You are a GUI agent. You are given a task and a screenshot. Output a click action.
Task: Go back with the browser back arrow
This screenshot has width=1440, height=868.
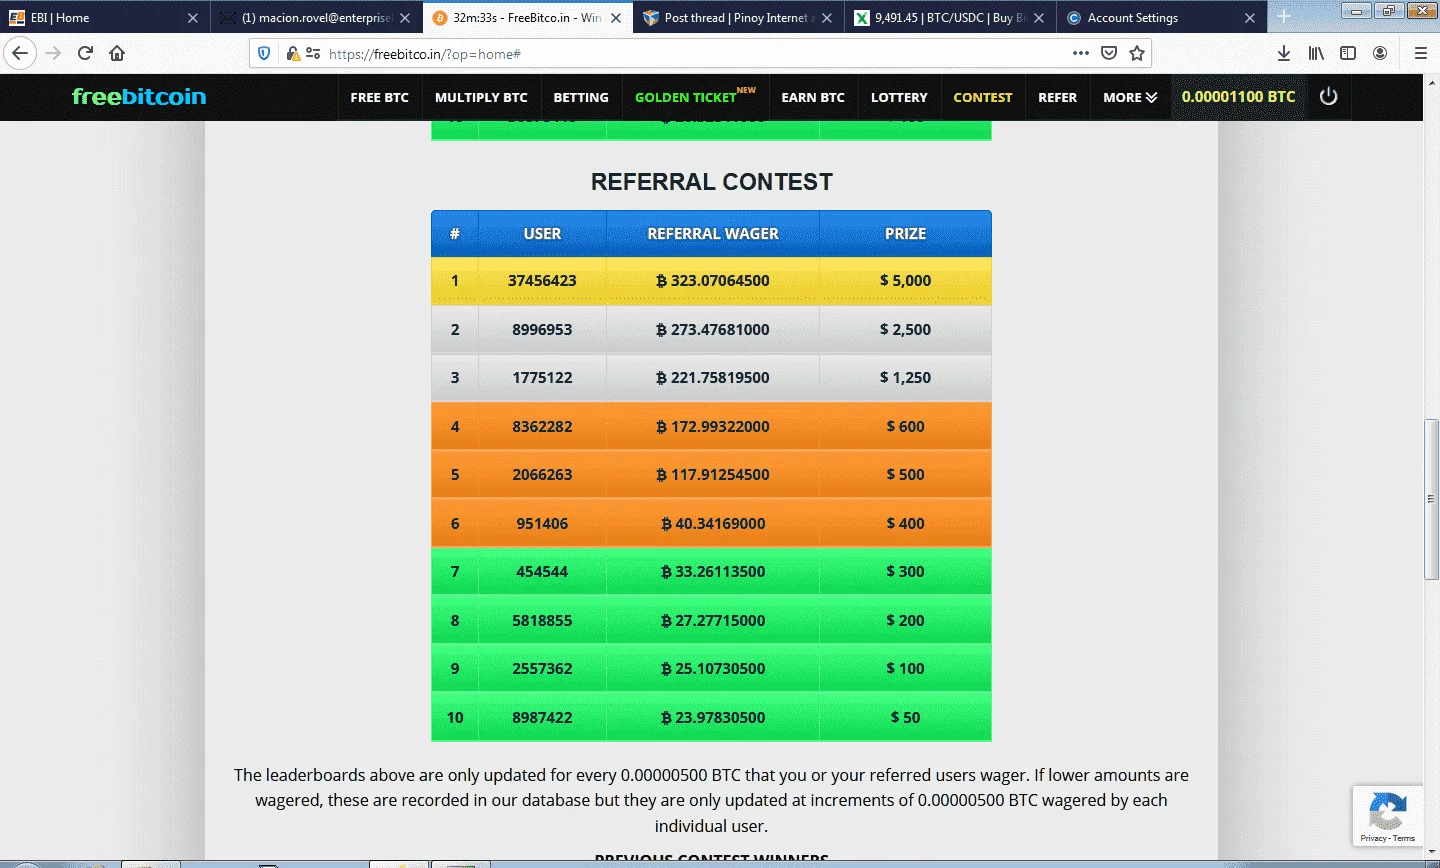click(x=21, y=53)
